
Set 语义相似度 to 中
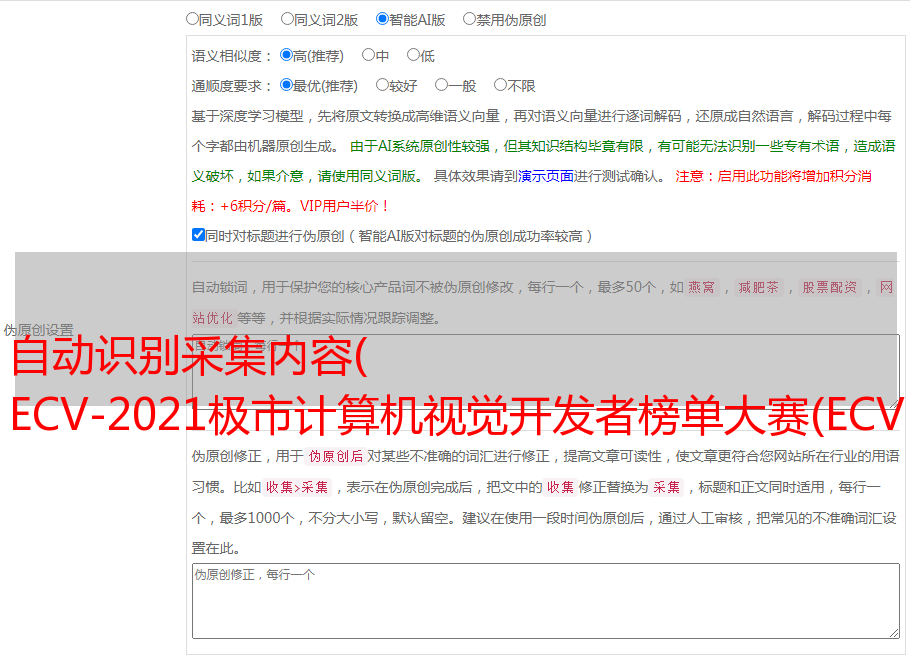point(368,55)
